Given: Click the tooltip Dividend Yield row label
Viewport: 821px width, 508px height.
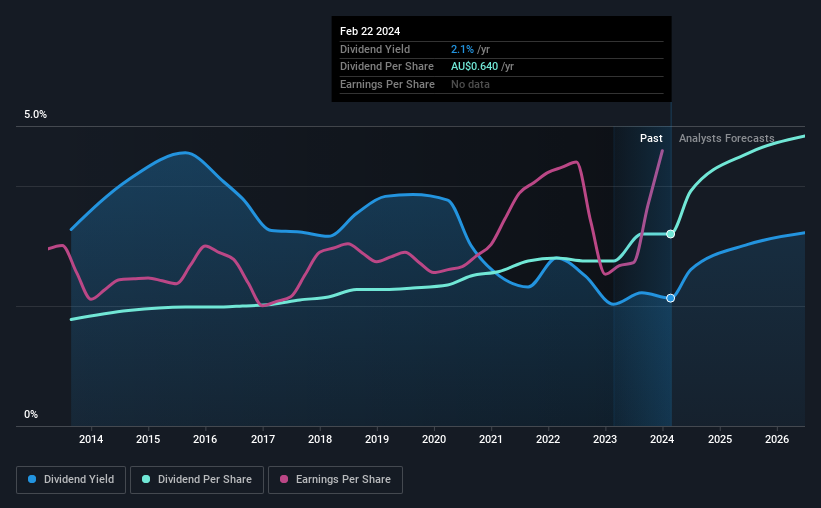Looking at the screenshot, I should [375, 49].
